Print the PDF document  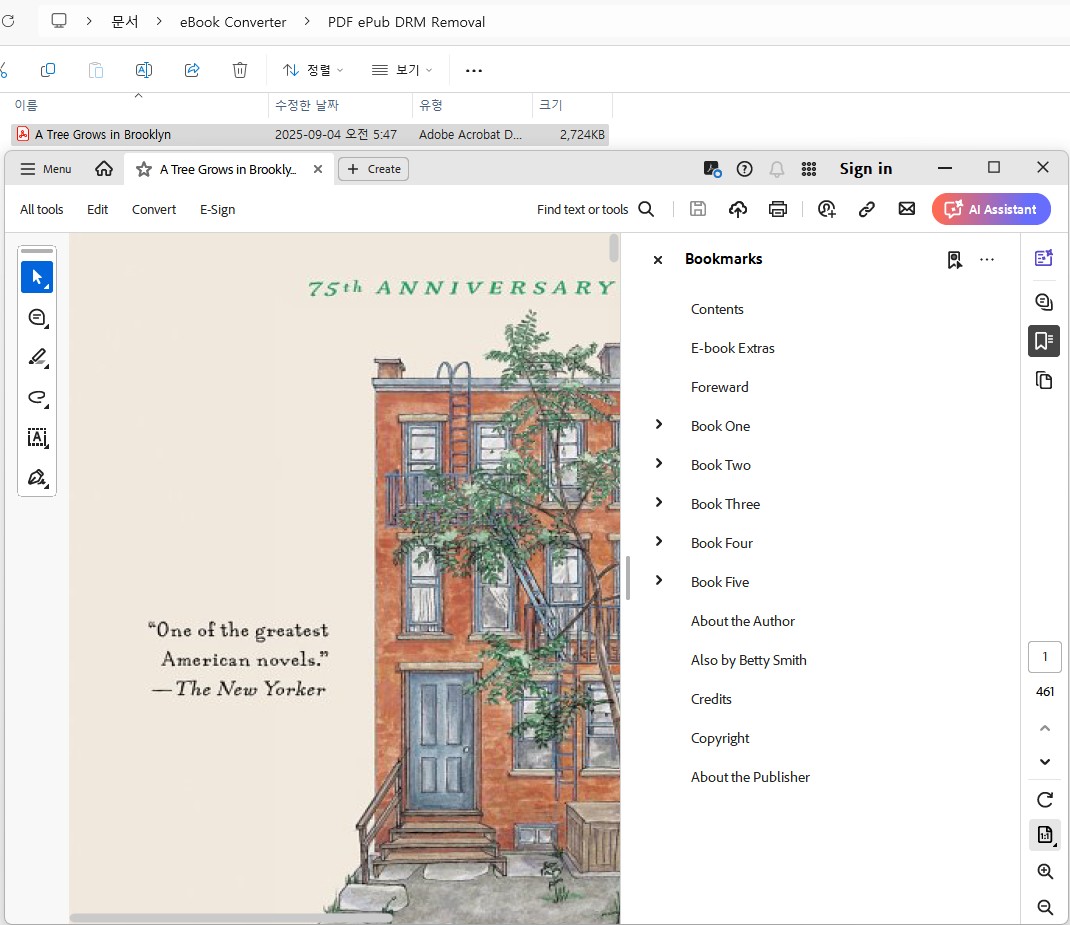tap(778, 209)
